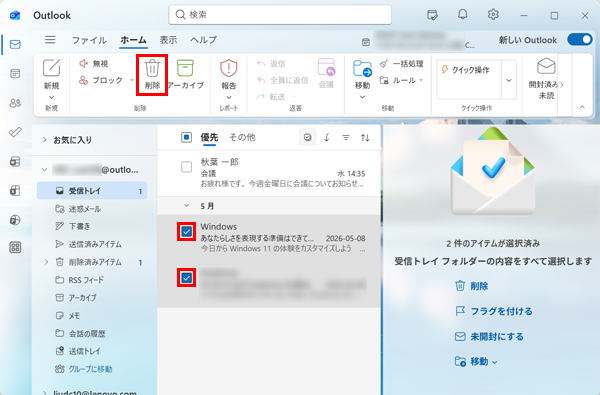
Task: Open the Calendar module in left rail
Action: pos(15,73)
